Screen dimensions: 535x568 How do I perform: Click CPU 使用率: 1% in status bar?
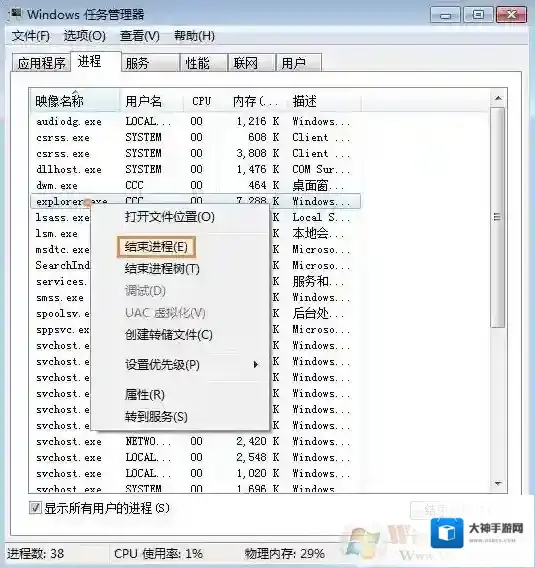coord(158,554)
